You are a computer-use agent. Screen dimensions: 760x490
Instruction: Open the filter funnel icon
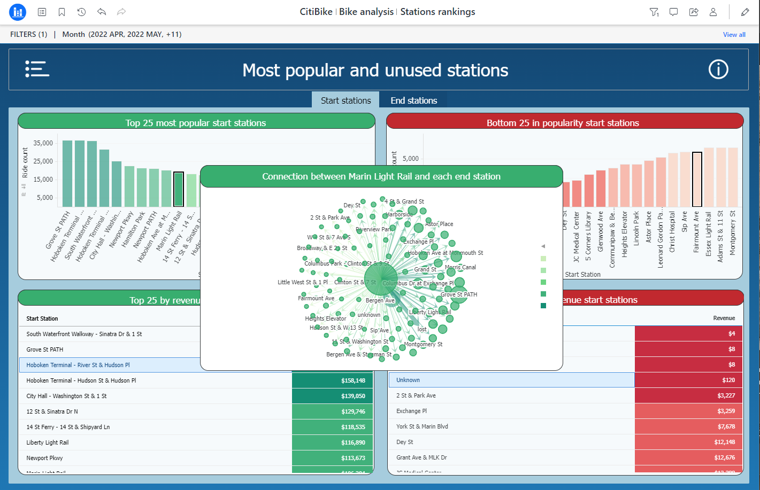click(x=654, y=12)
